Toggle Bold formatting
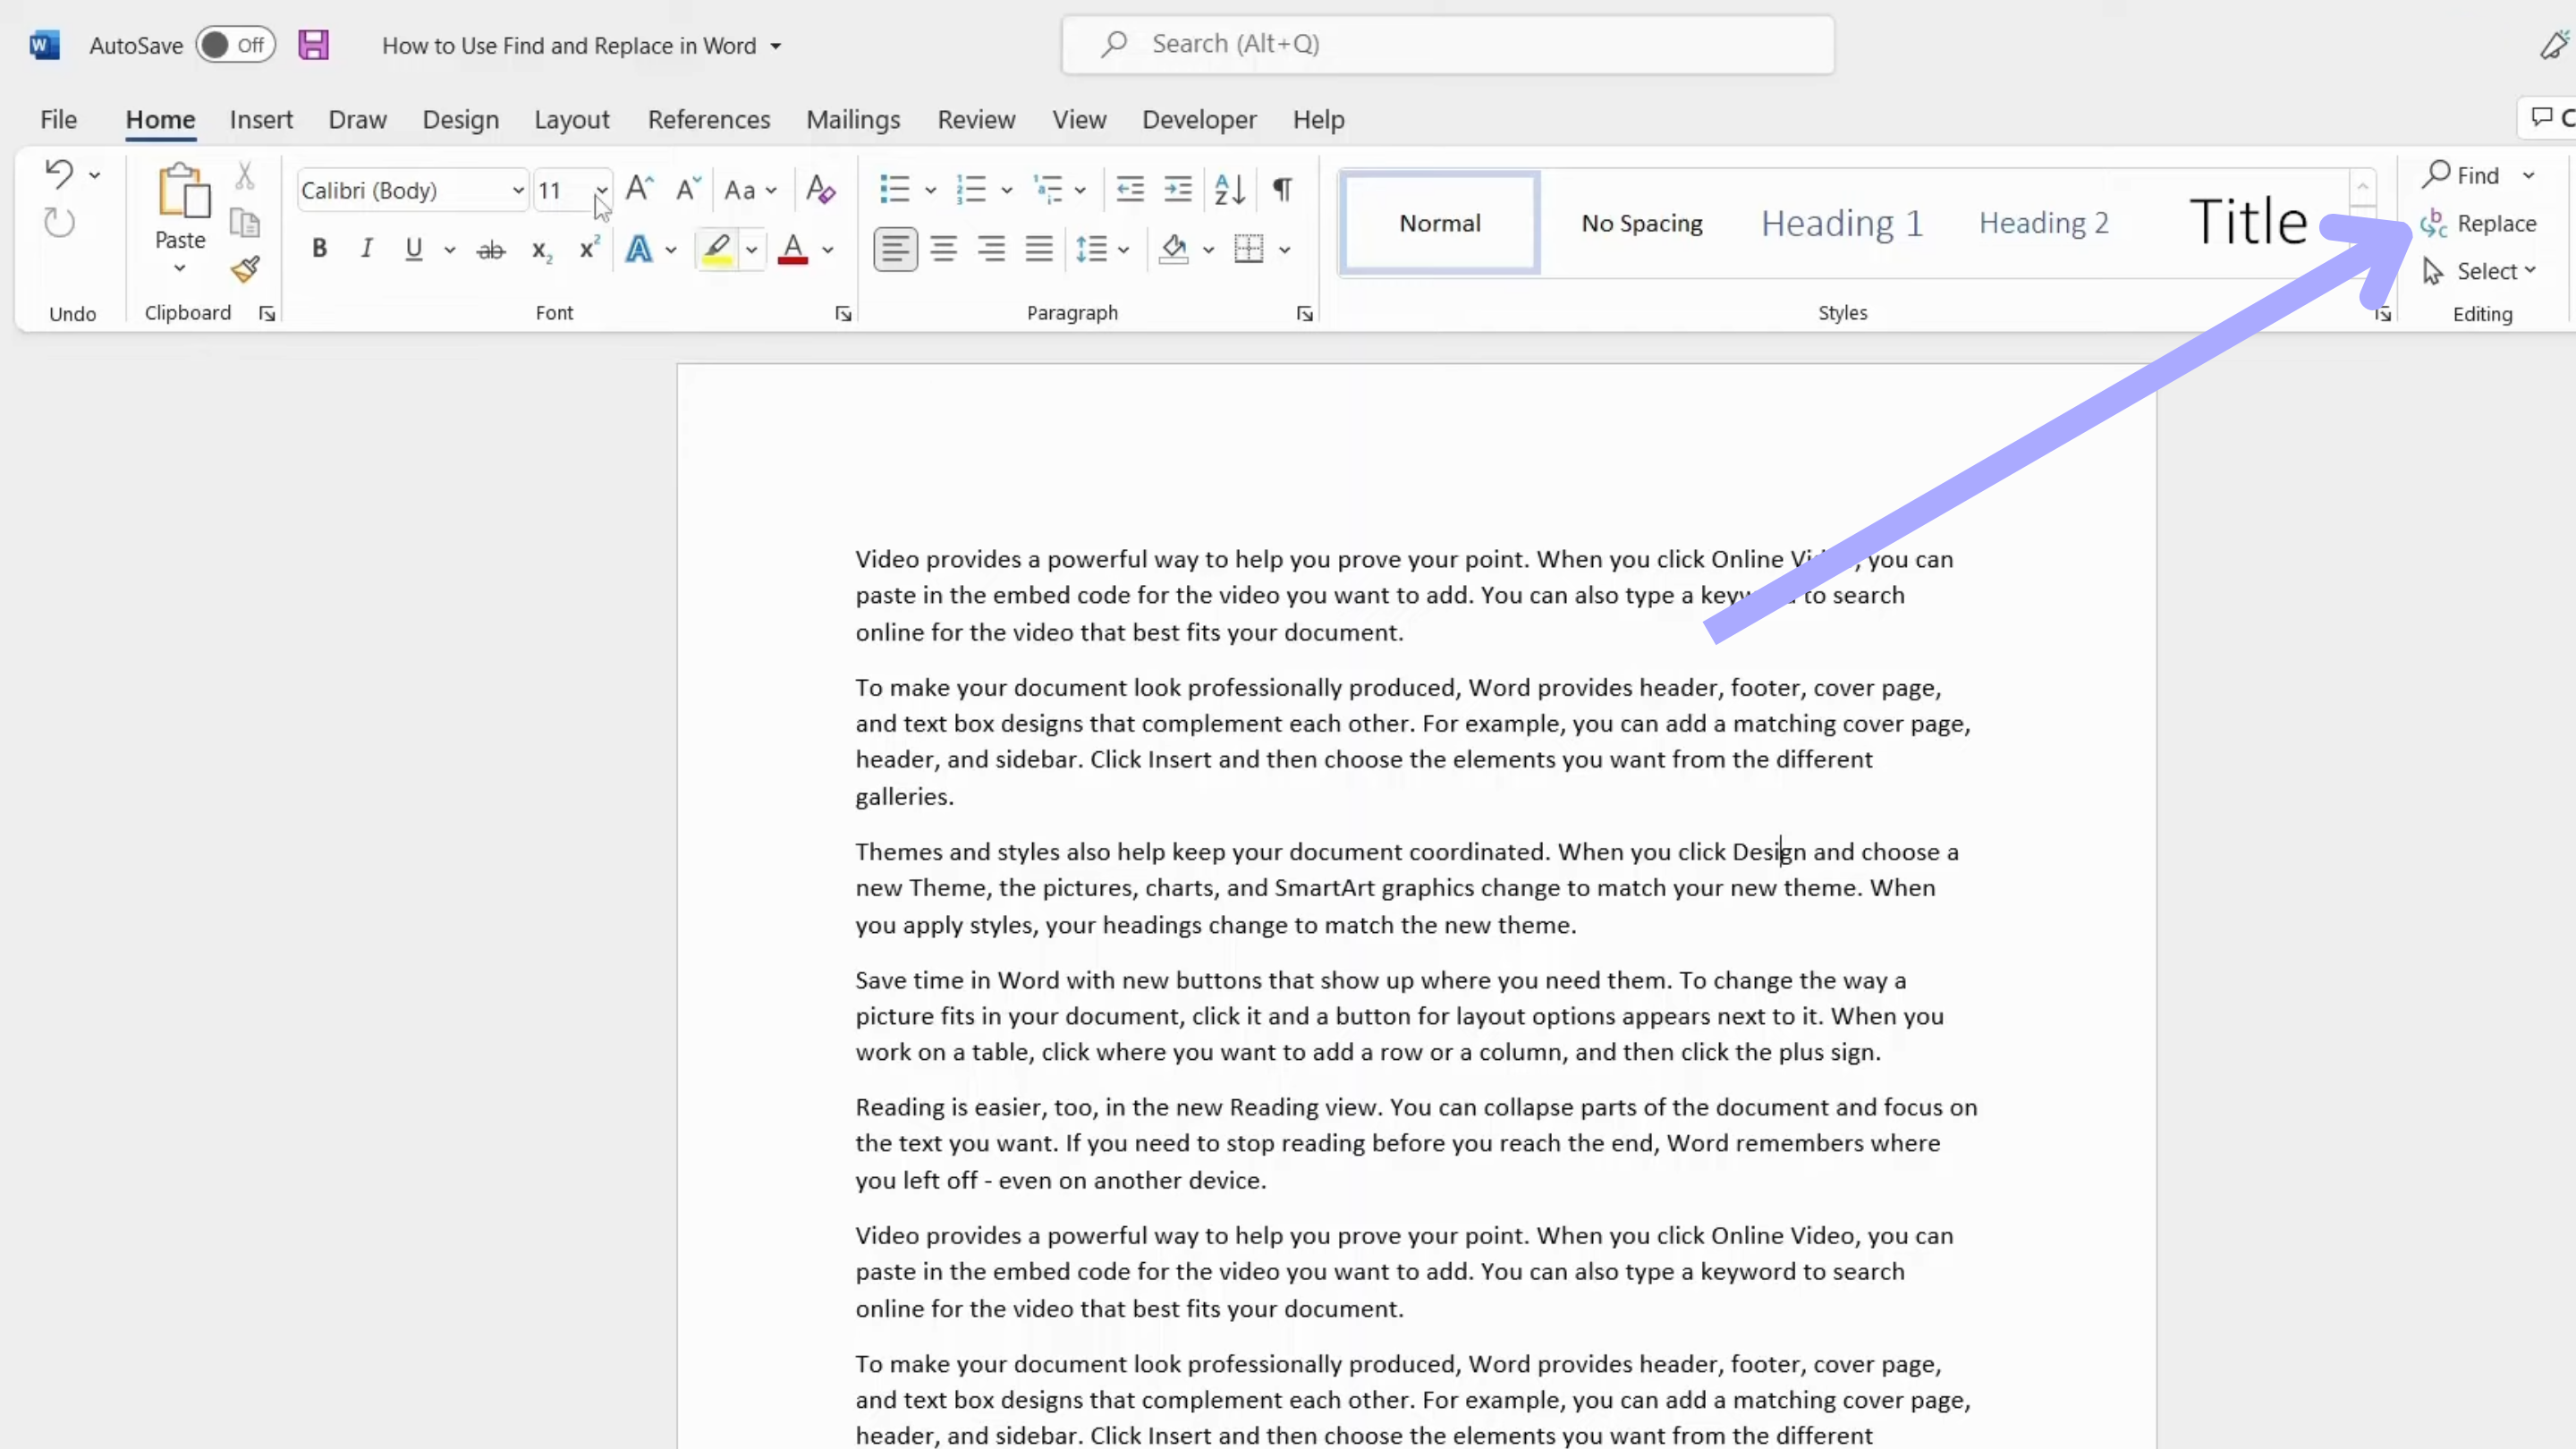This screenshot has width=2576, height=1449. tap(319, 249)
